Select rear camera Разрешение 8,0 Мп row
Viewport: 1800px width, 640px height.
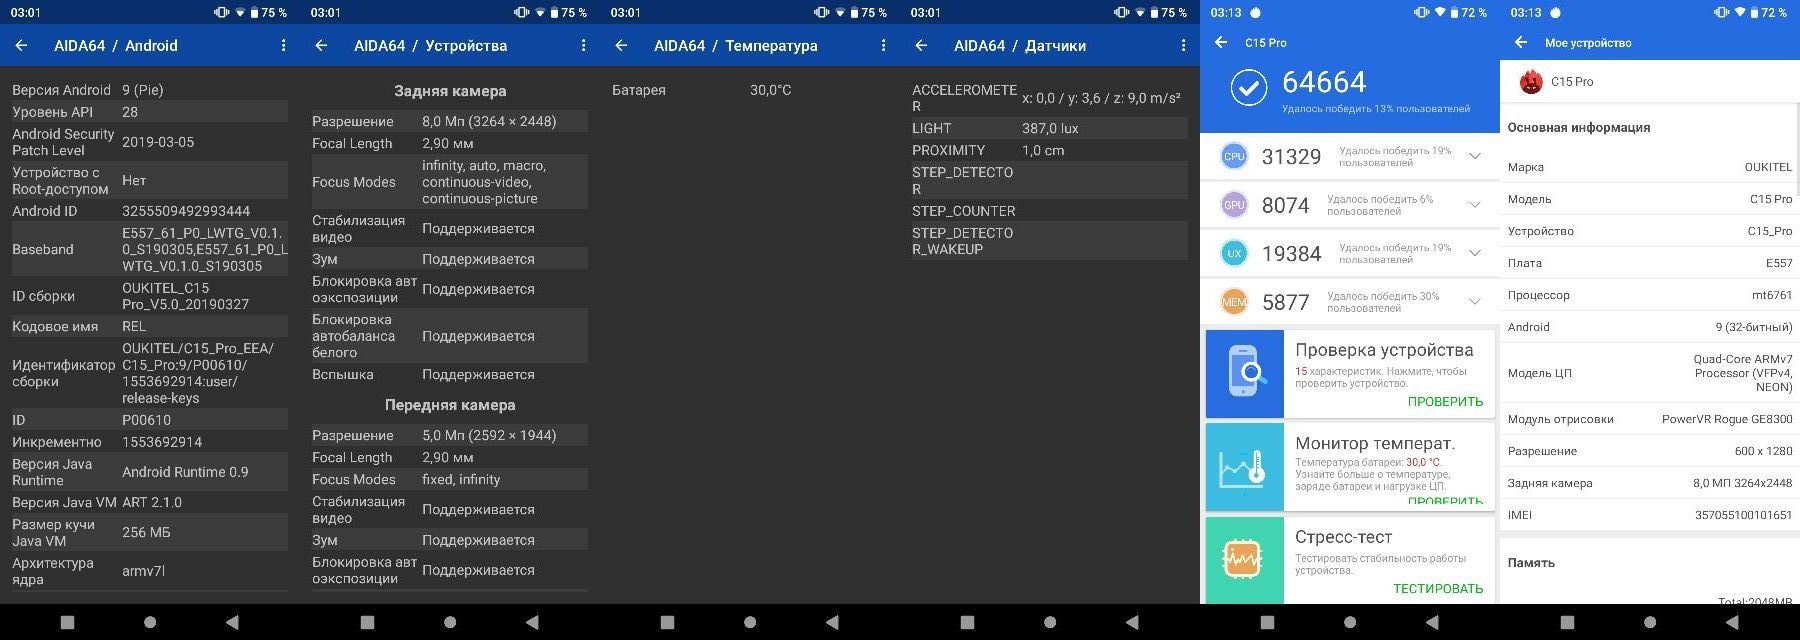(x=450, y=121)
